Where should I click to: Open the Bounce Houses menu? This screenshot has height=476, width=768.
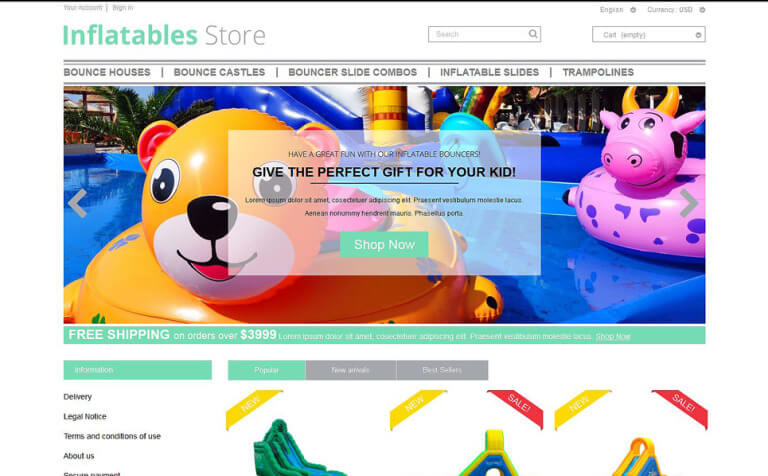tap(107, 72)
